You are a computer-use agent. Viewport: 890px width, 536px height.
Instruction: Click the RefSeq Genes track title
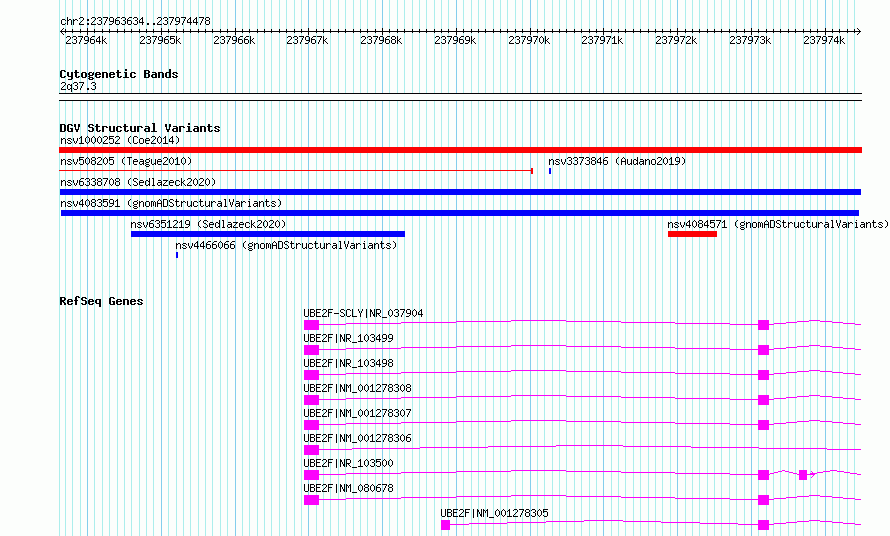101,302
